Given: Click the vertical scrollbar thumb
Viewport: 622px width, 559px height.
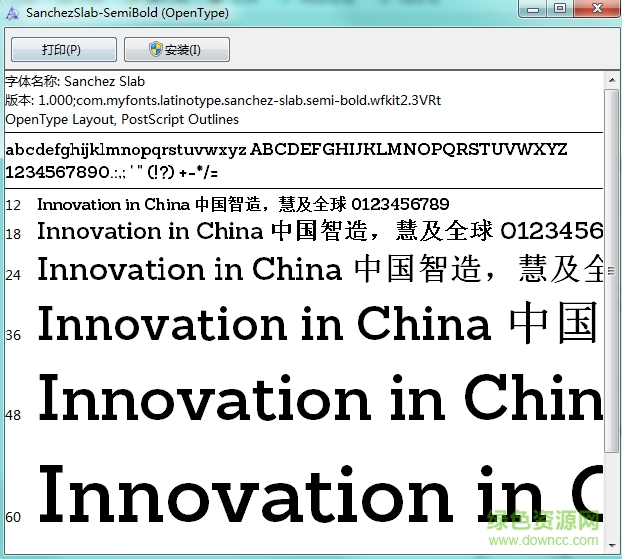Looking at the screenshot, I should (612, 271).
